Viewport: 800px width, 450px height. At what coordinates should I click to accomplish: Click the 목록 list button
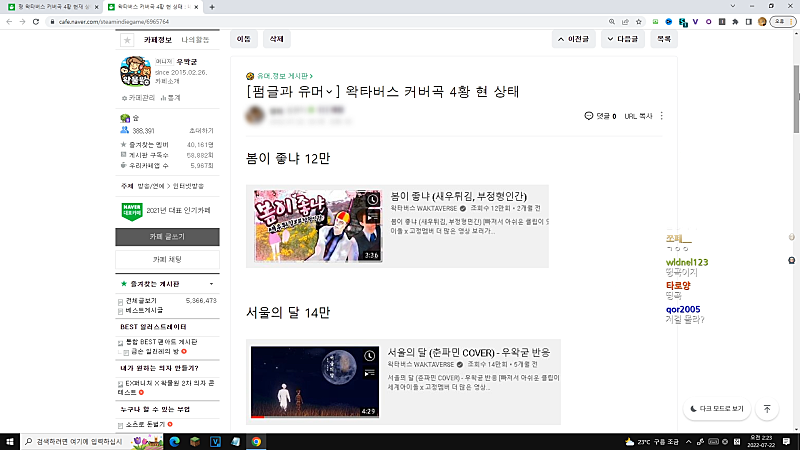tap(664, 39)
